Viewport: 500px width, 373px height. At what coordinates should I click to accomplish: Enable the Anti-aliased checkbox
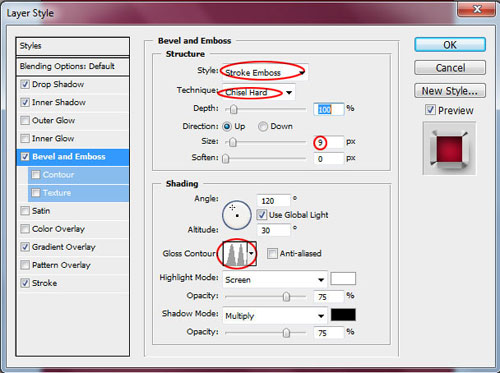(272, 253)
